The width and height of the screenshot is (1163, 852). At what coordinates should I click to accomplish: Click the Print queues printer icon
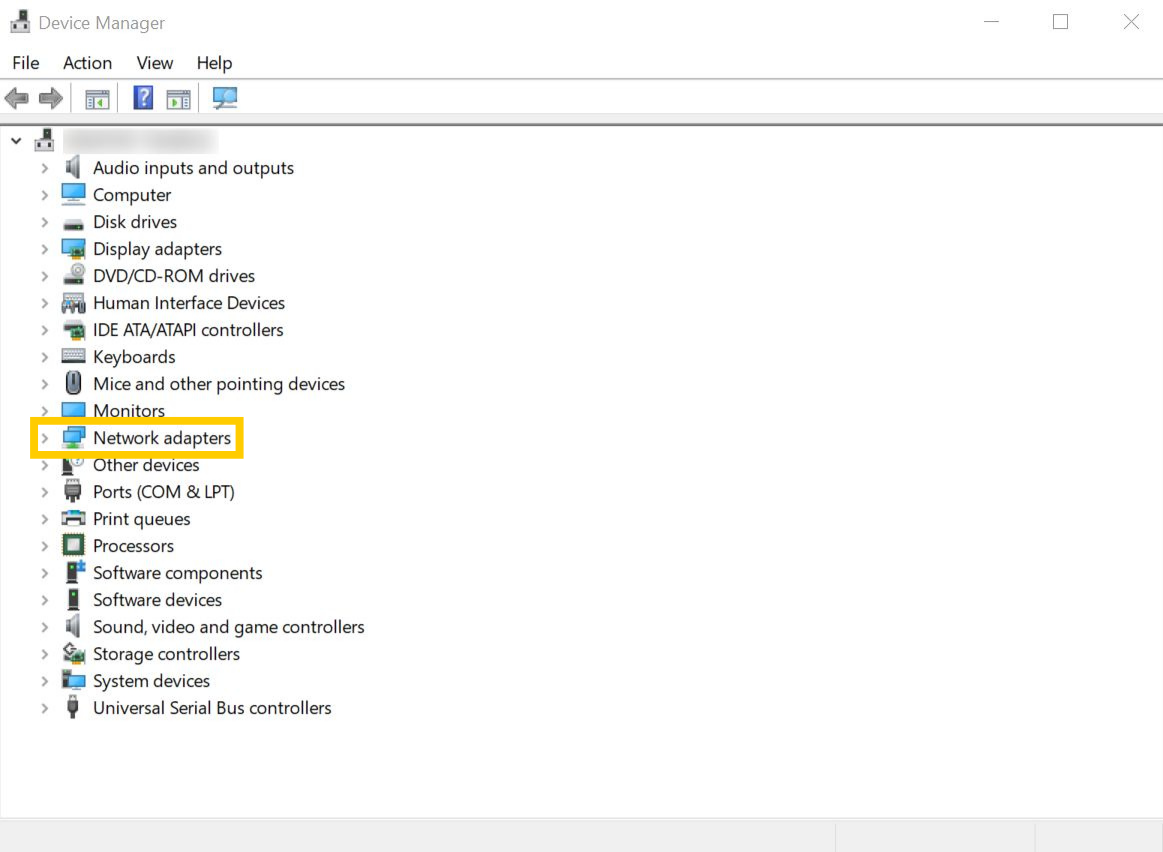(73, 518)
